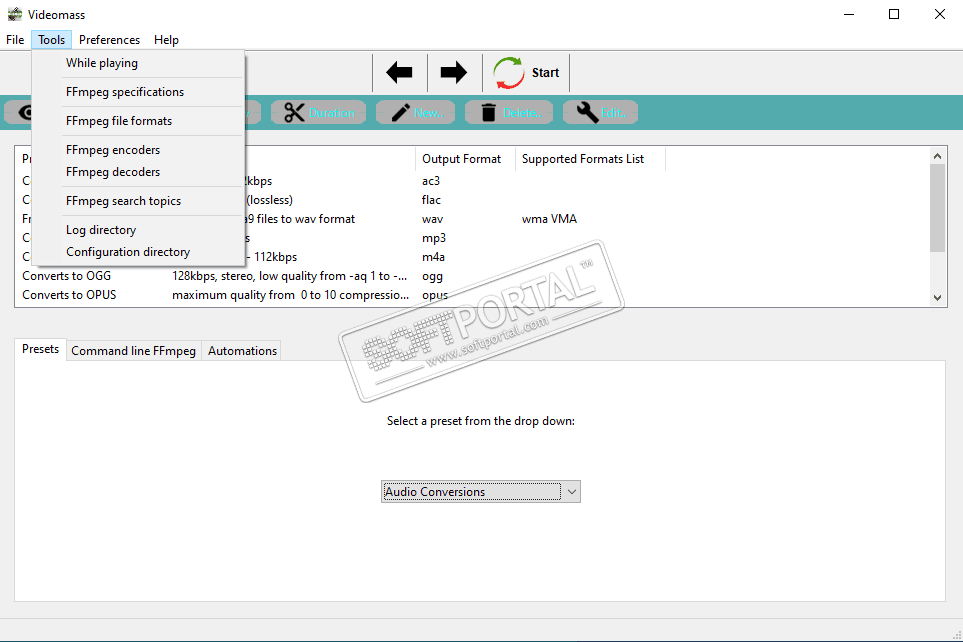
Task: Click the flac output format cell
Action: pos(431,200)
